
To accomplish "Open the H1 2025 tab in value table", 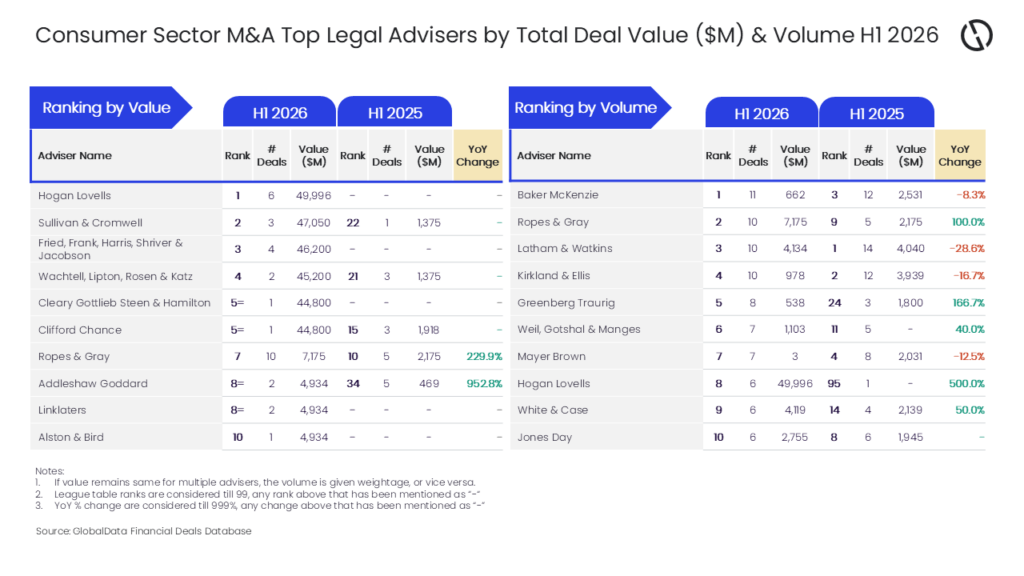I will [395, 112].
